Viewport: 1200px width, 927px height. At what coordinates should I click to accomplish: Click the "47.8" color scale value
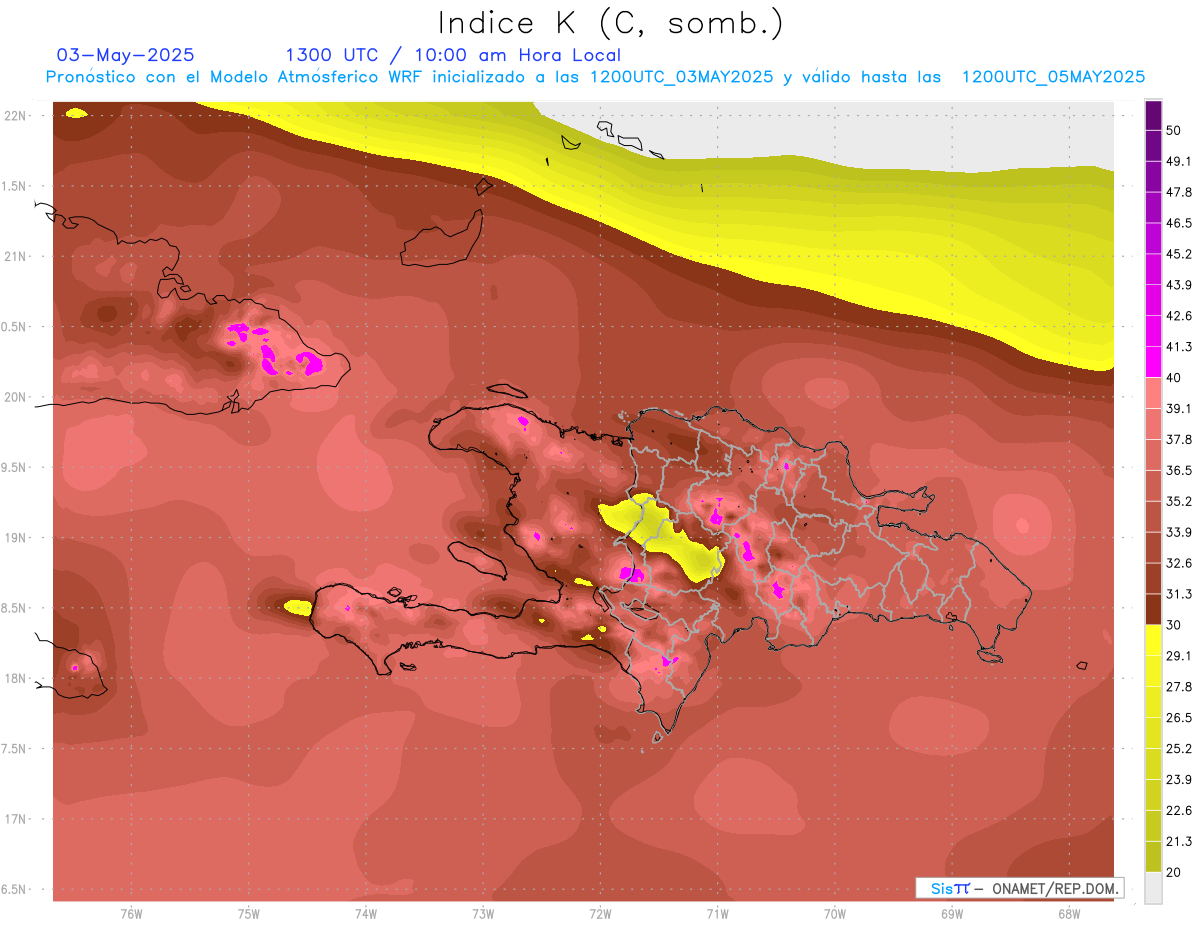(x=1180, y=192)
